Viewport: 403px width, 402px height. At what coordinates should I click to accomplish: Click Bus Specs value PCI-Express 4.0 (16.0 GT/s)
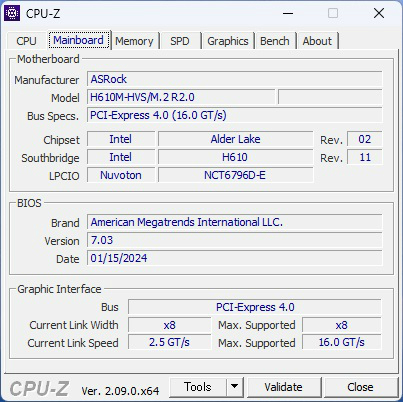click(x=235, y=115)
